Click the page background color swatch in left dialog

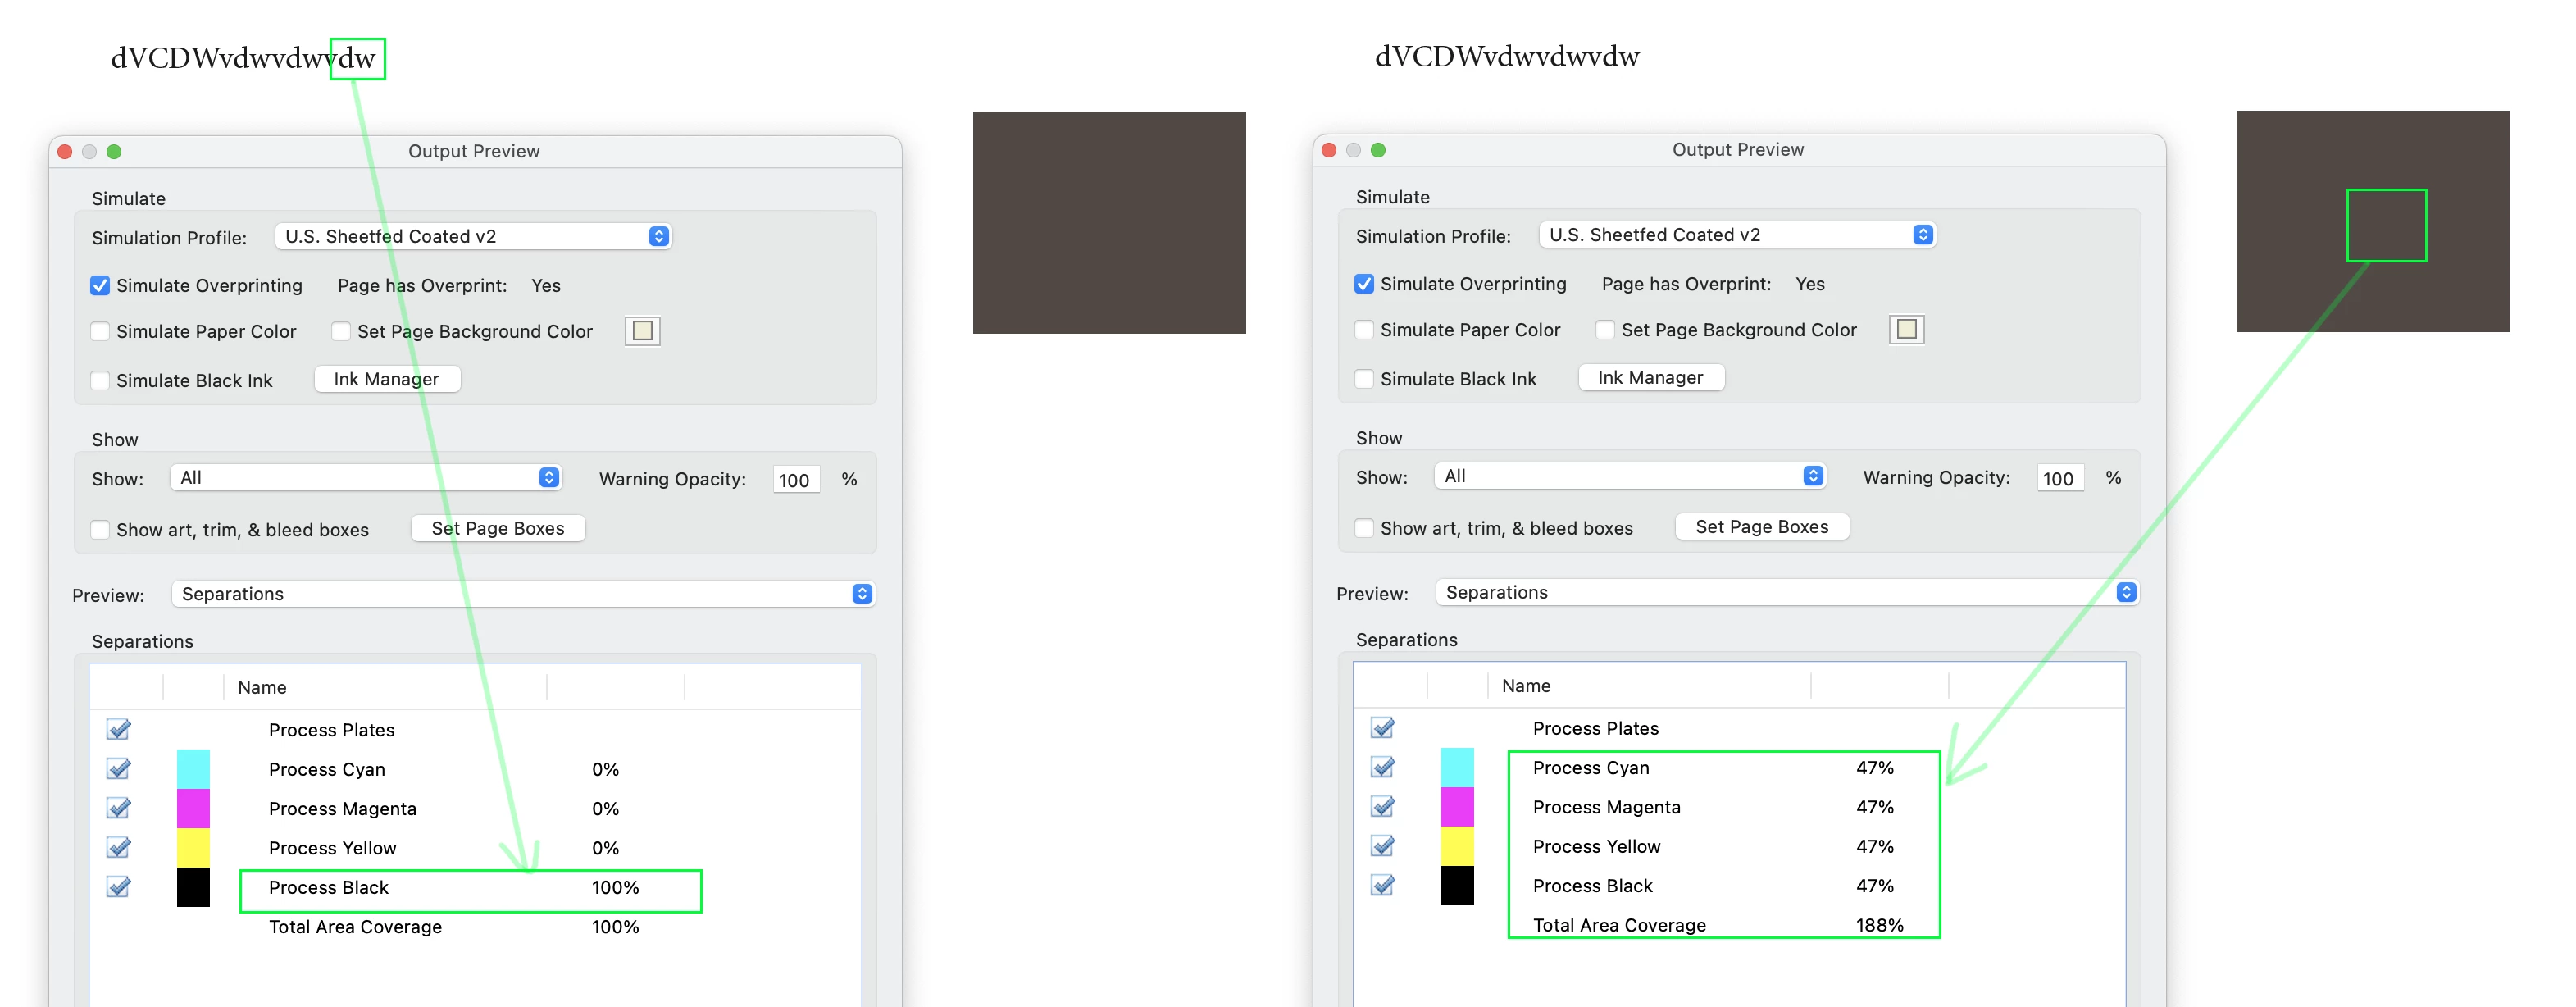pos(642,330)
